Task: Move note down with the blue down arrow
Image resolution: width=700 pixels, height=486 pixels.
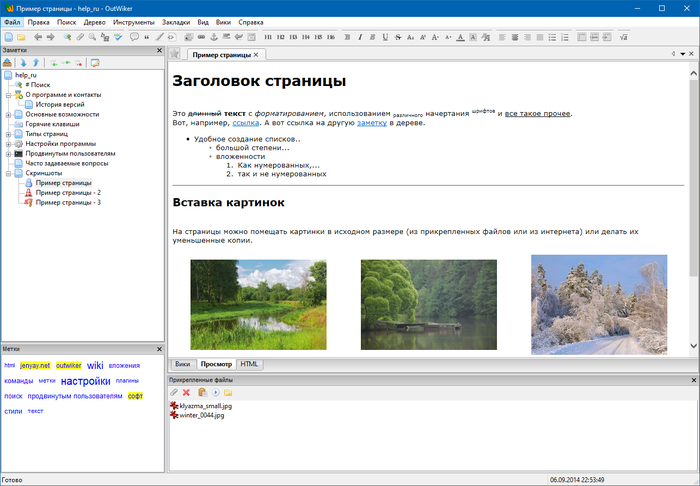Action: (x=23, y=62)
